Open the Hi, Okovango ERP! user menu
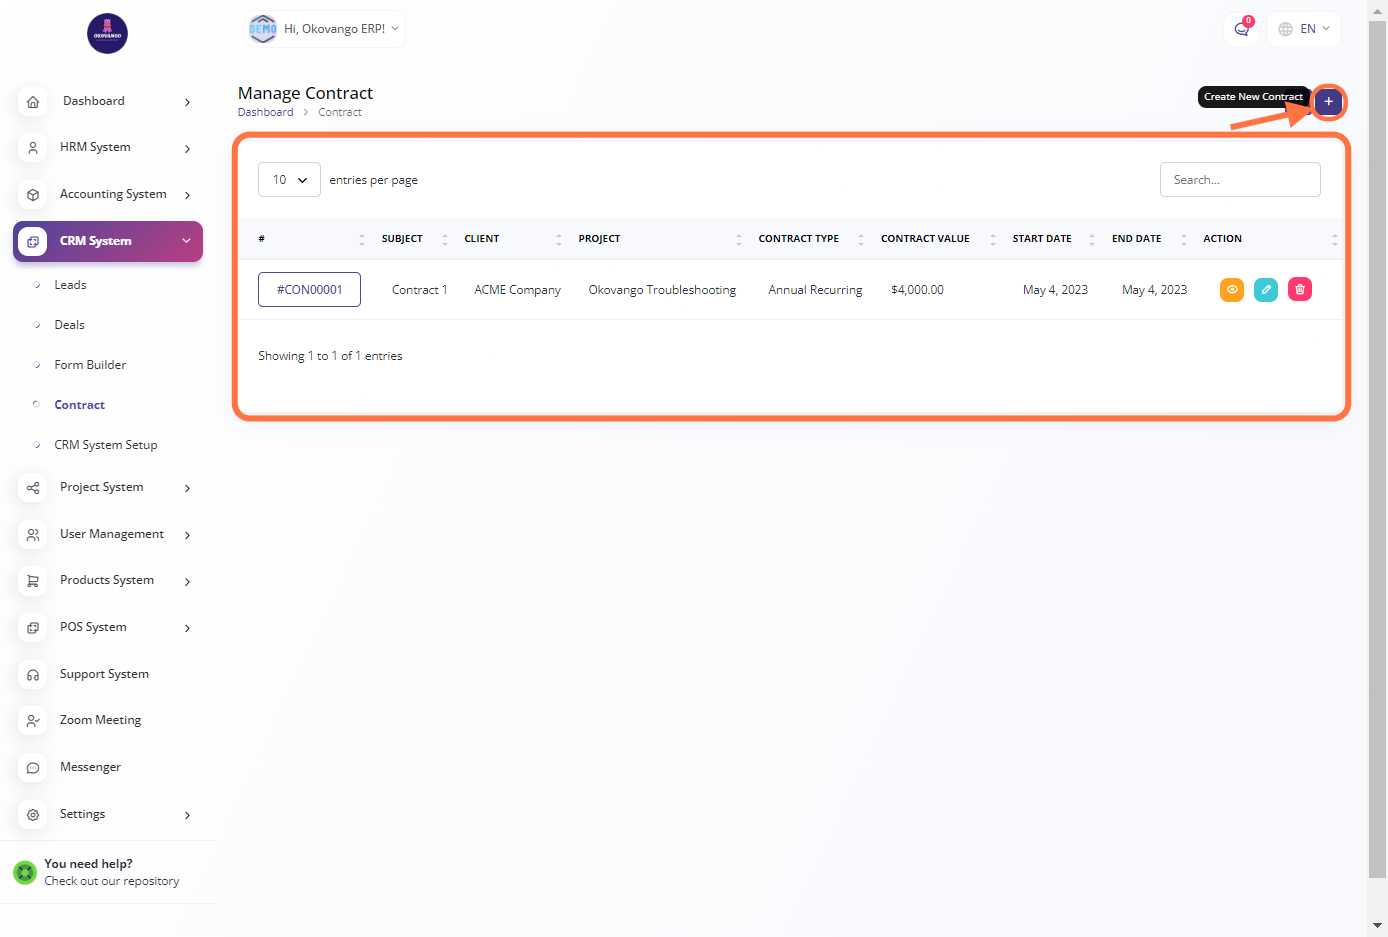1388x937 pixels. coord(326,29)
